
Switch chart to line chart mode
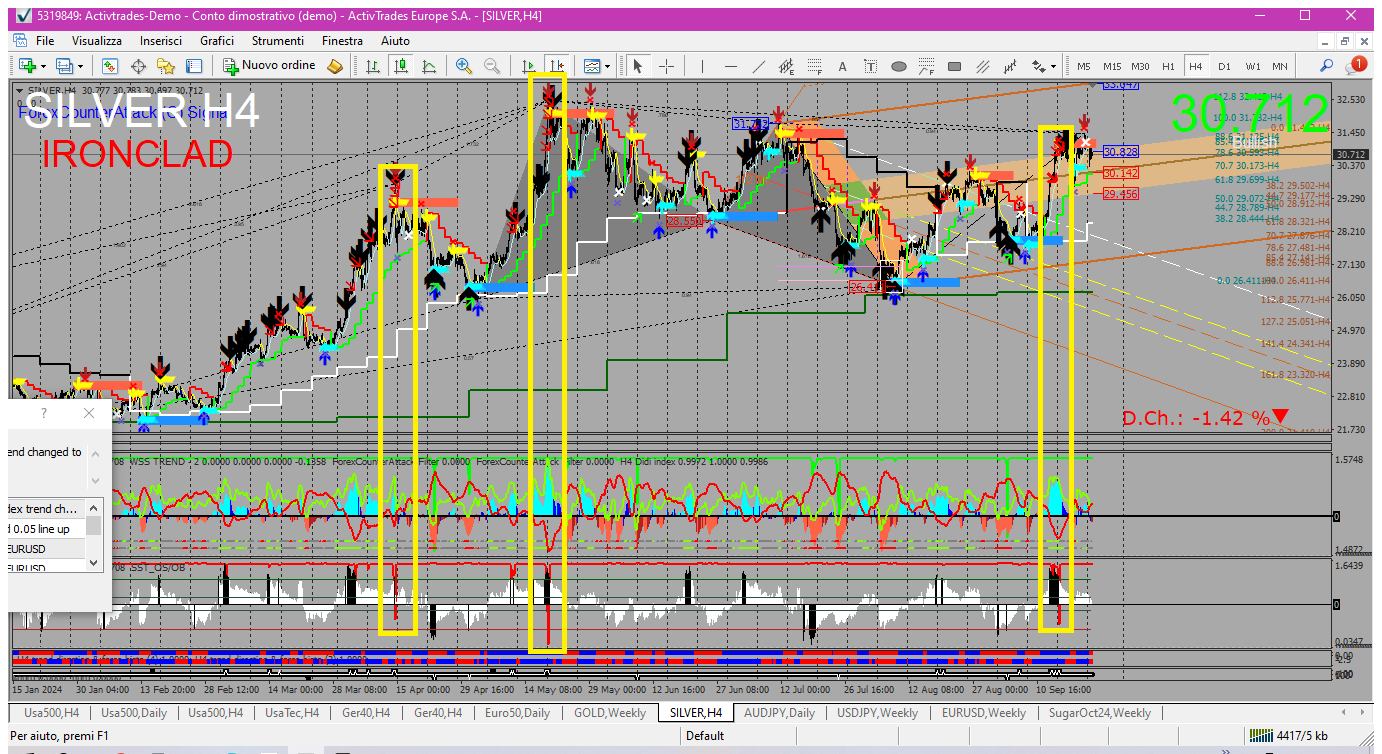(x=429, y=66)
